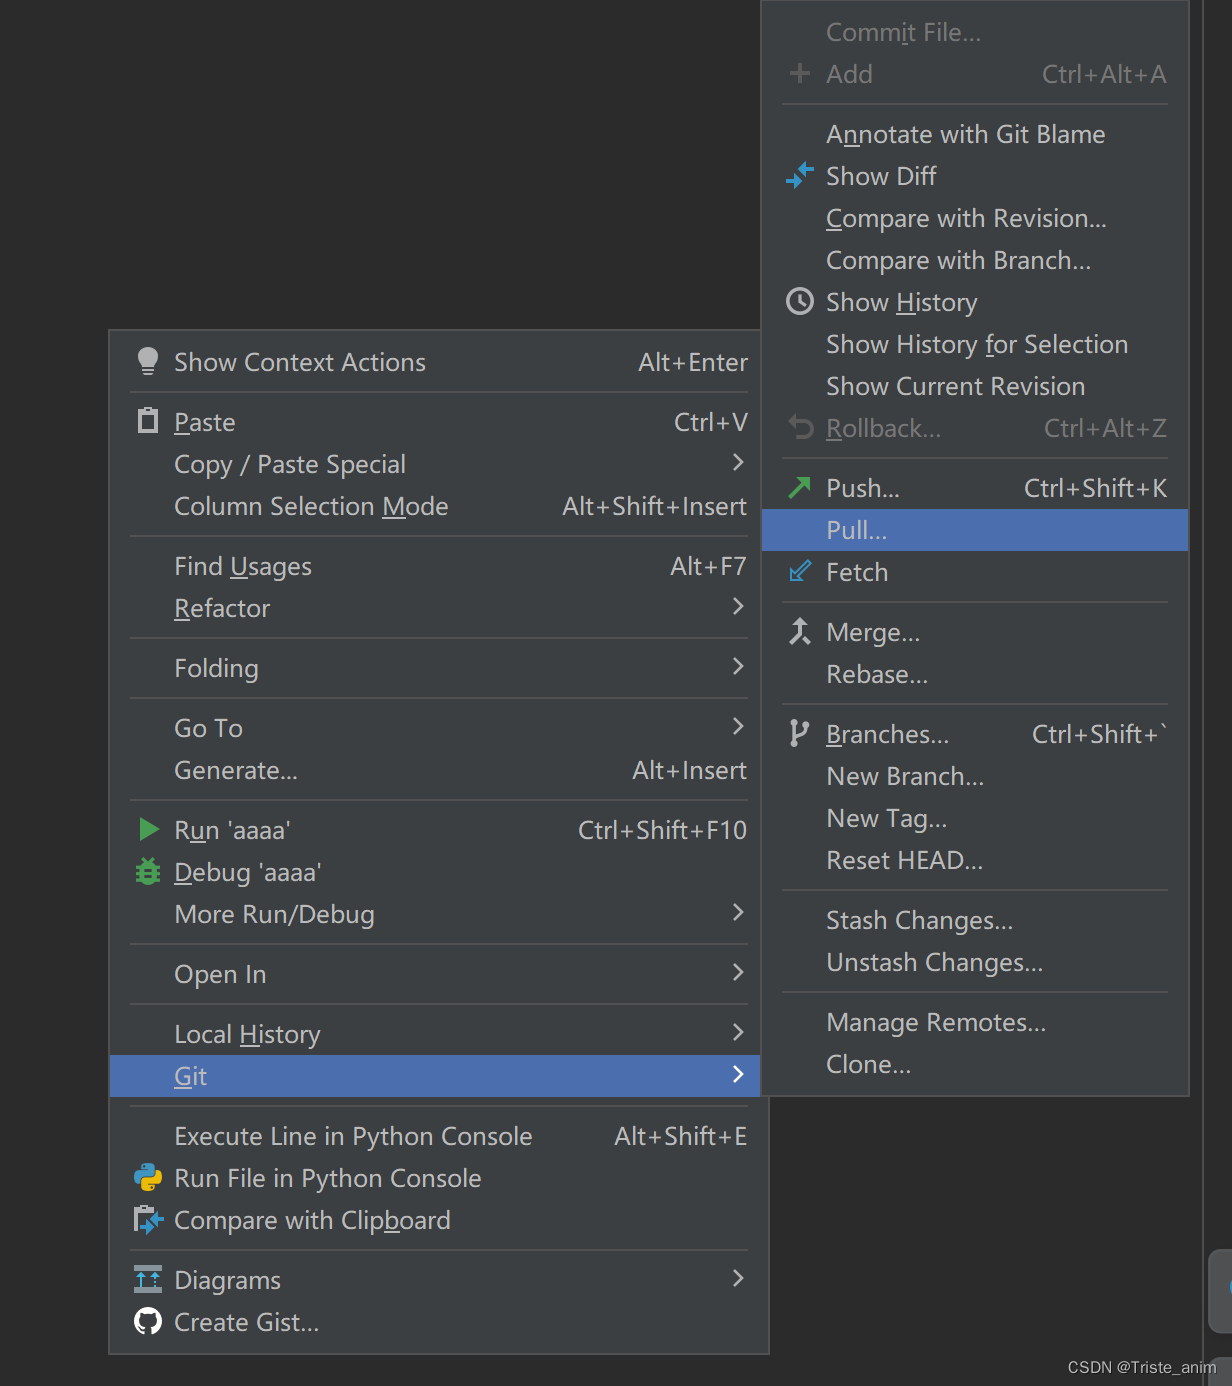
Task: Choose Pull... from the Git submenu
Action: coord(975,530)
